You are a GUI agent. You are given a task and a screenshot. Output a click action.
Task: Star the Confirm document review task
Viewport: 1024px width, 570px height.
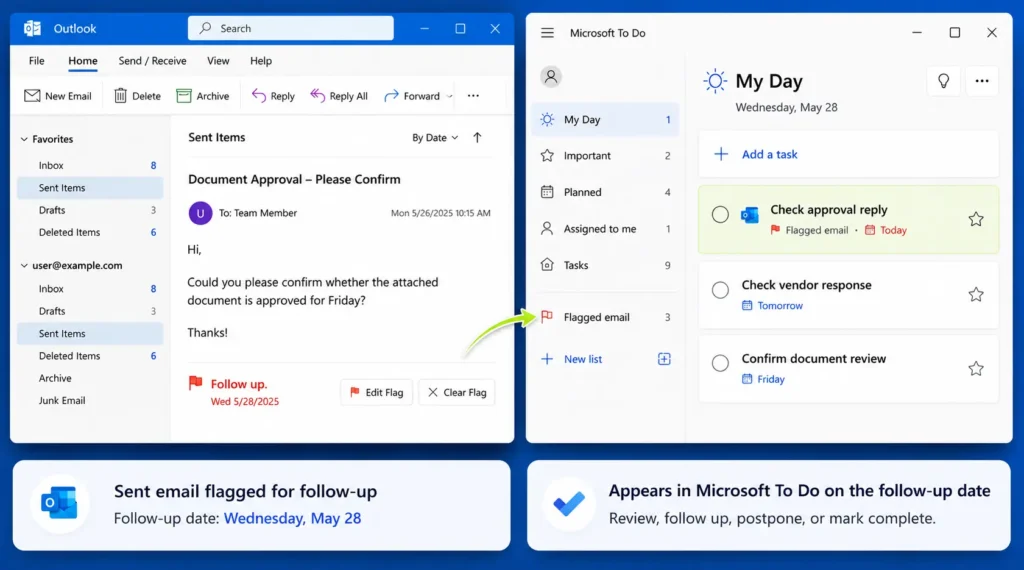(x=976, y=368)
